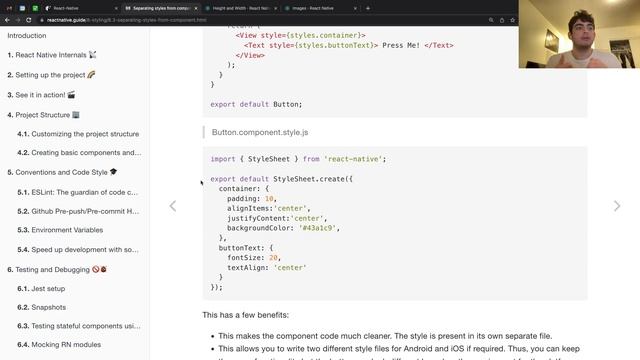
Task: Open the pinned blue calendar tab
Action: coord(22,8)
